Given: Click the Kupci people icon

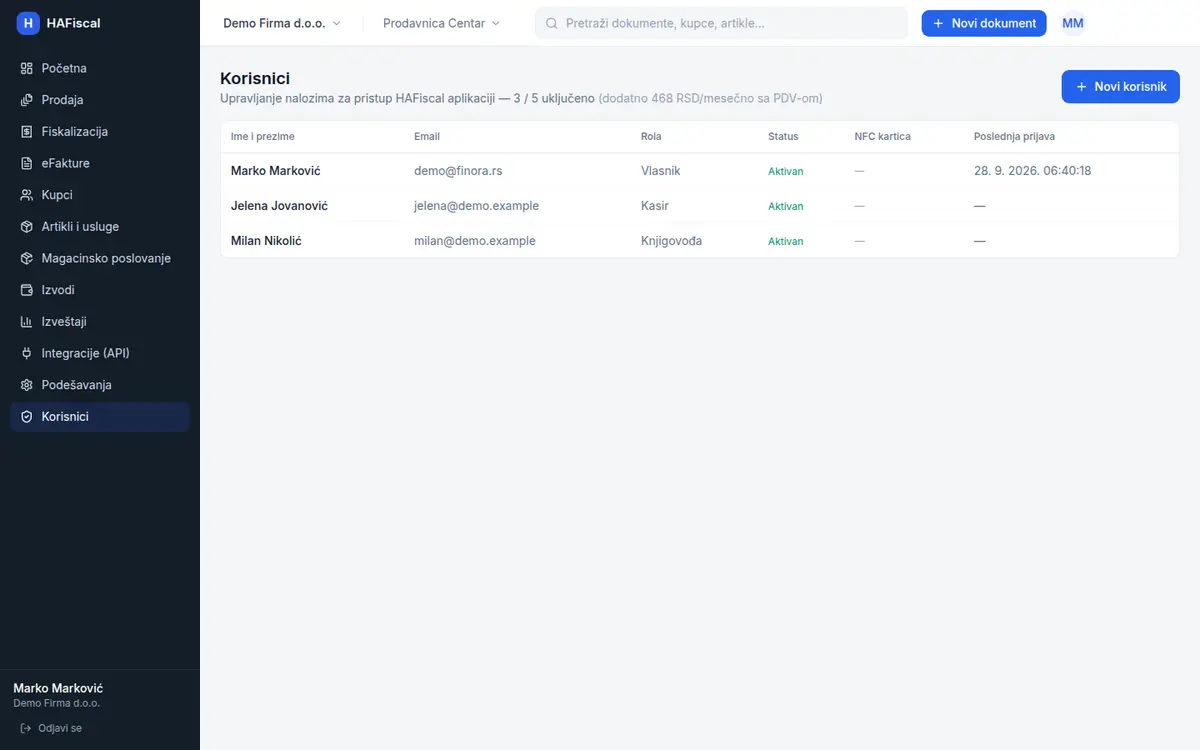Looking at the screenshot, I should point(27,195).
